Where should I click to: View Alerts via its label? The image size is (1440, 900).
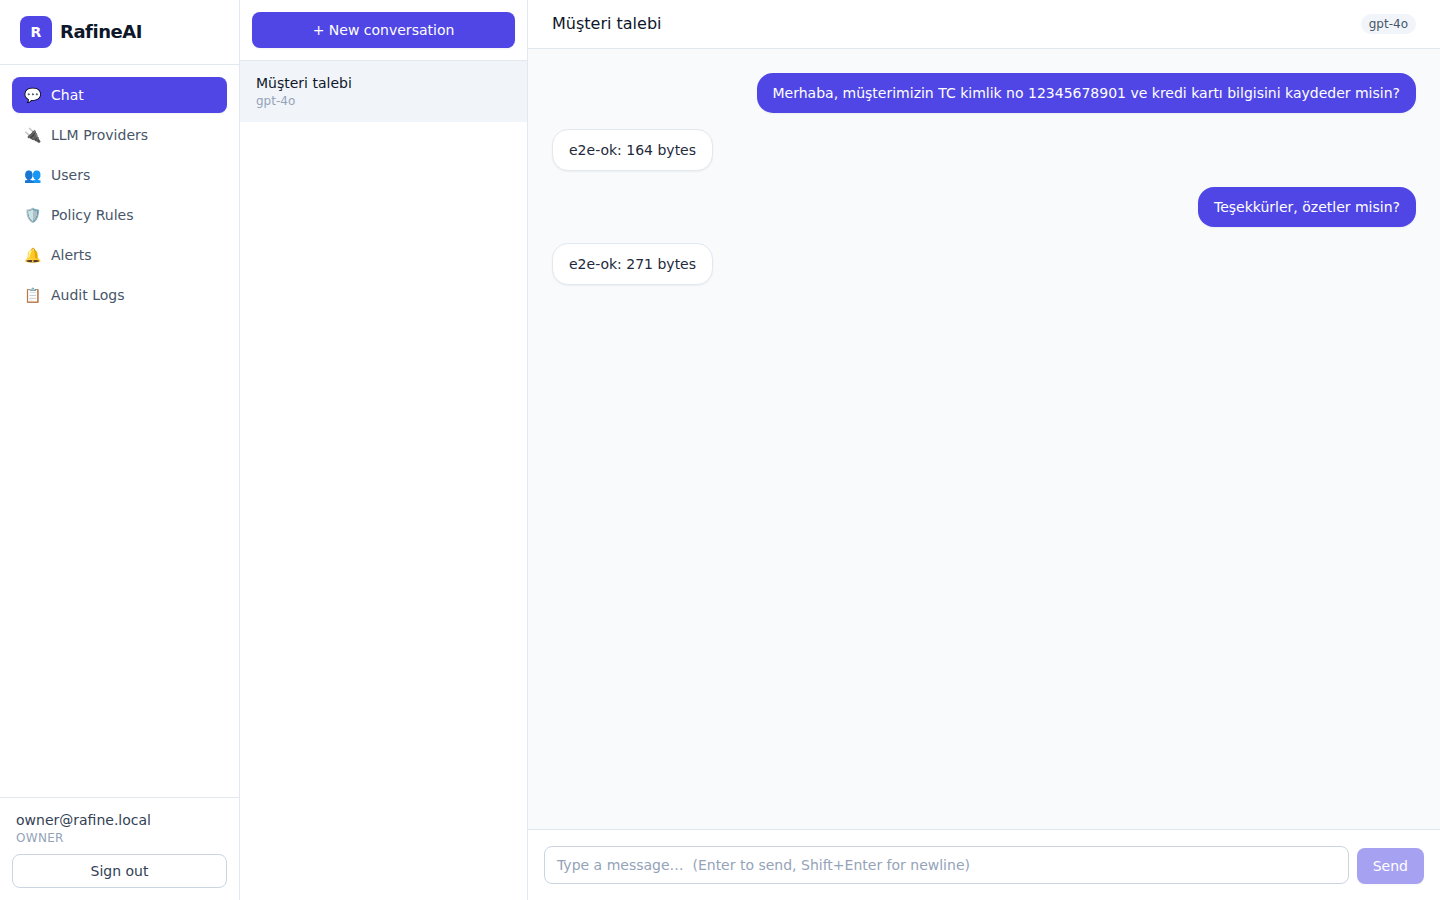pyautogui.click(x=71, y=255)
